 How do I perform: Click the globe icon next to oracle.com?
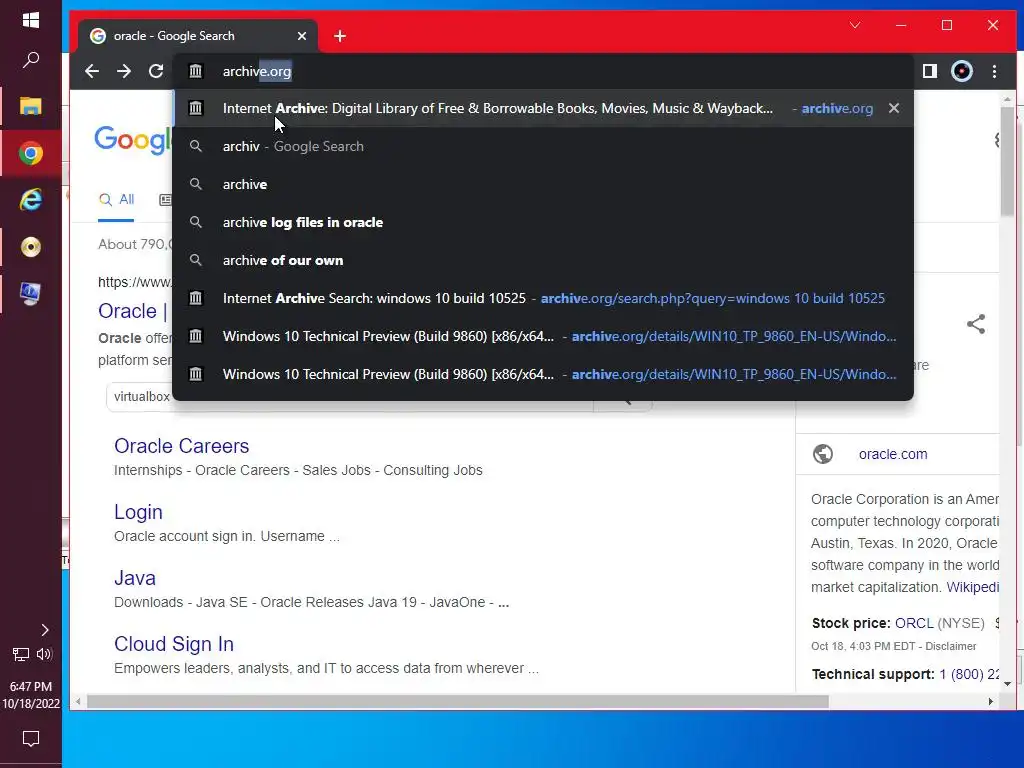[823, 454]
